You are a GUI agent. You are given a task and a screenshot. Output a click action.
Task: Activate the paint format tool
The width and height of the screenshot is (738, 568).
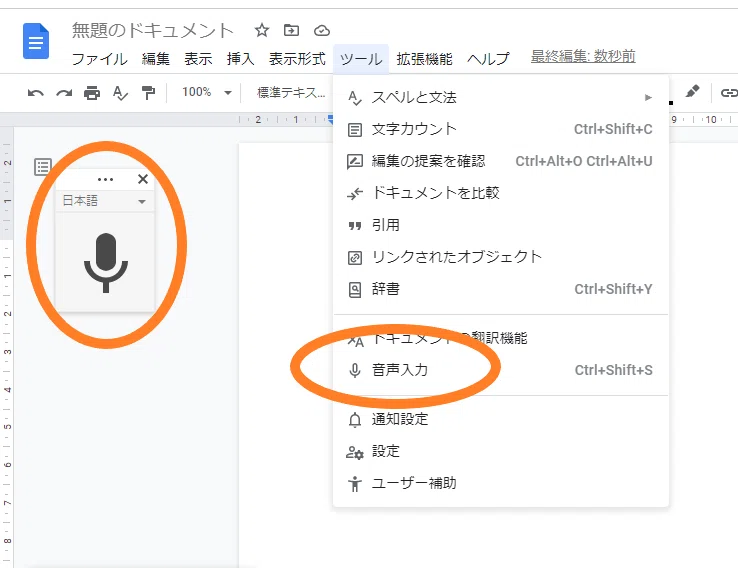click(x=148, y=93)
